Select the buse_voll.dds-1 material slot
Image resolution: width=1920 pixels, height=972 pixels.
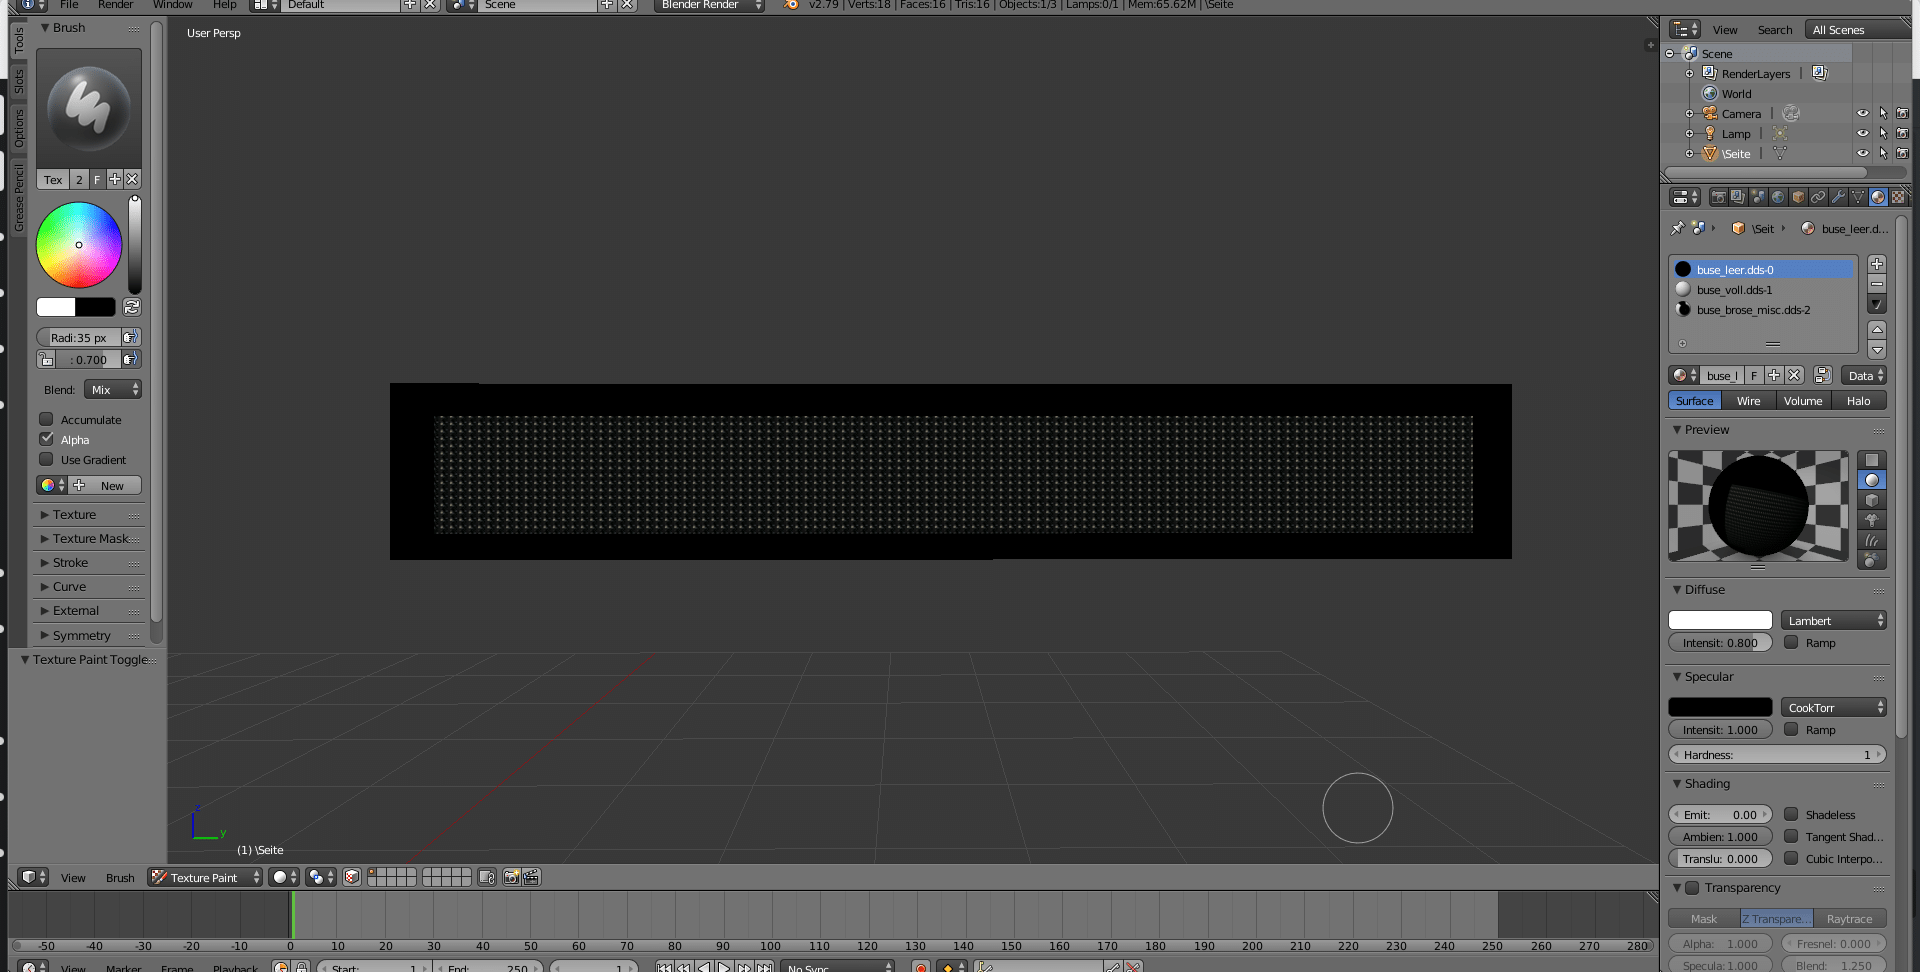point(1734,290)
